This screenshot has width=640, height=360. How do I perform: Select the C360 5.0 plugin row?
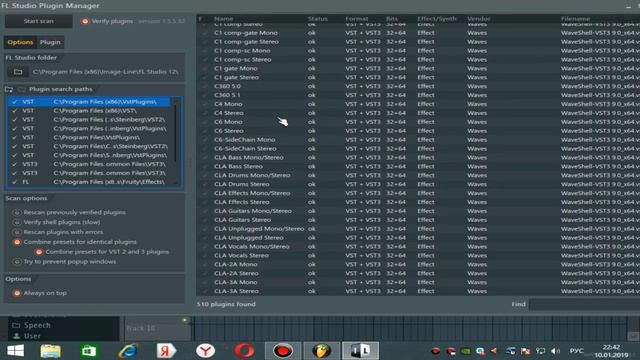(x=418, y=86)
